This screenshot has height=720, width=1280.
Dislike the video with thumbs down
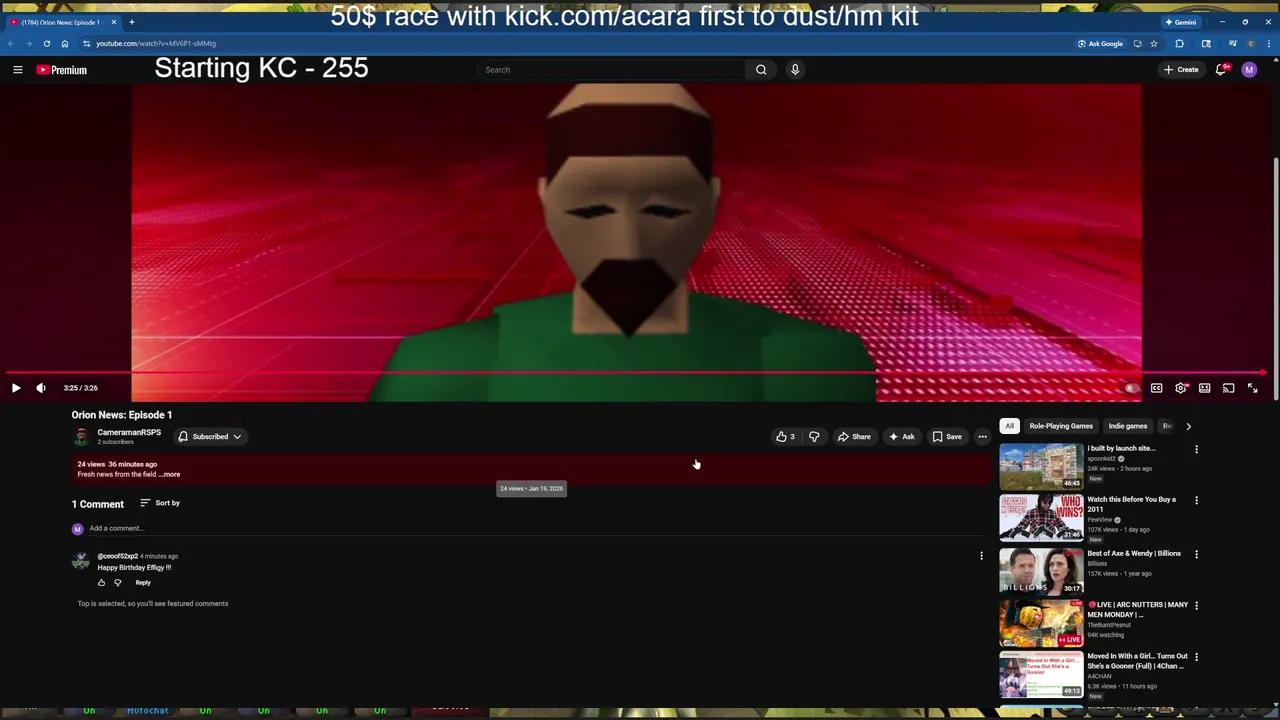coord(814,437)
